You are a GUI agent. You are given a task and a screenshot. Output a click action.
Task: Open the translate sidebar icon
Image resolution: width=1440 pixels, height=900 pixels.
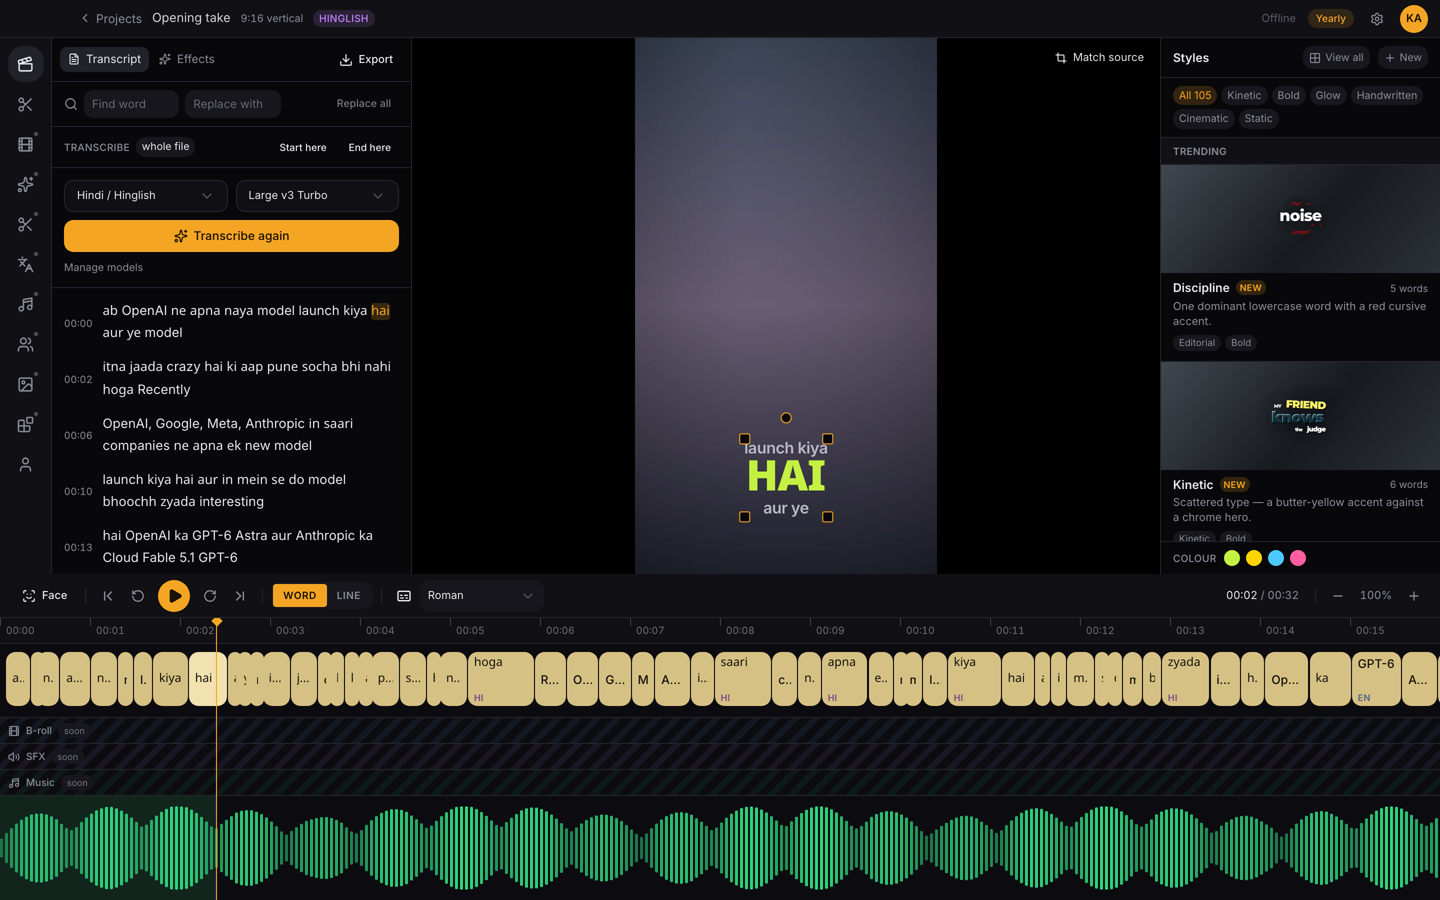[25, 264]
